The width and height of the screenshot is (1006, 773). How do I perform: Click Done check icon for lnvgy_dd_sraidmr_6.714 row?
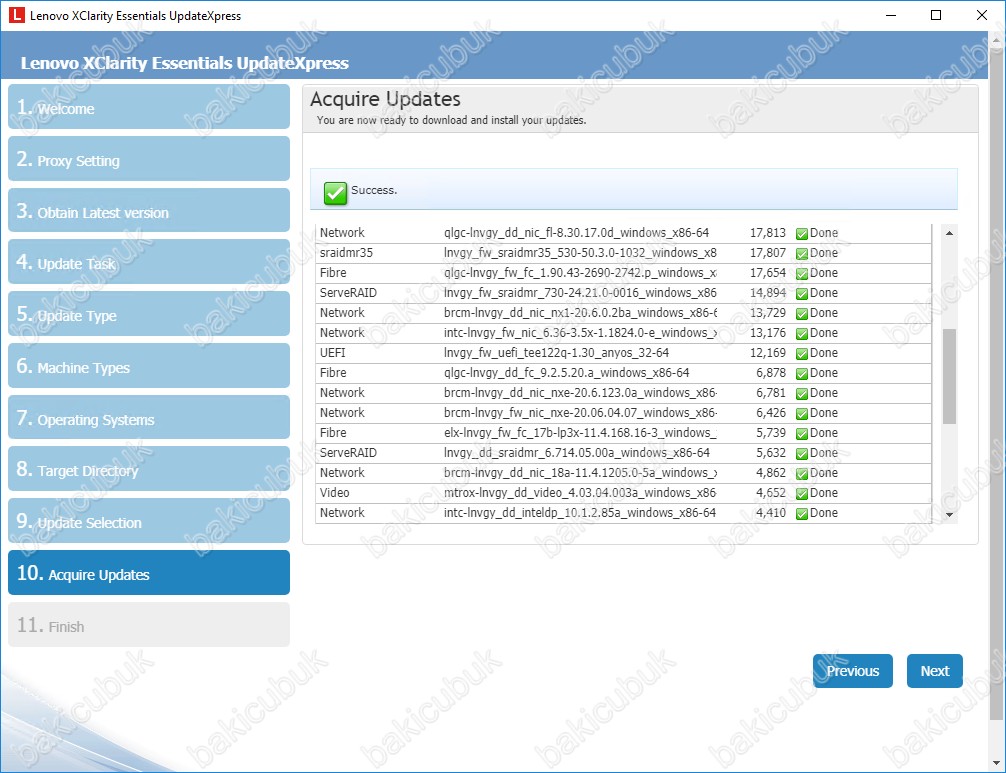point(801,454)
